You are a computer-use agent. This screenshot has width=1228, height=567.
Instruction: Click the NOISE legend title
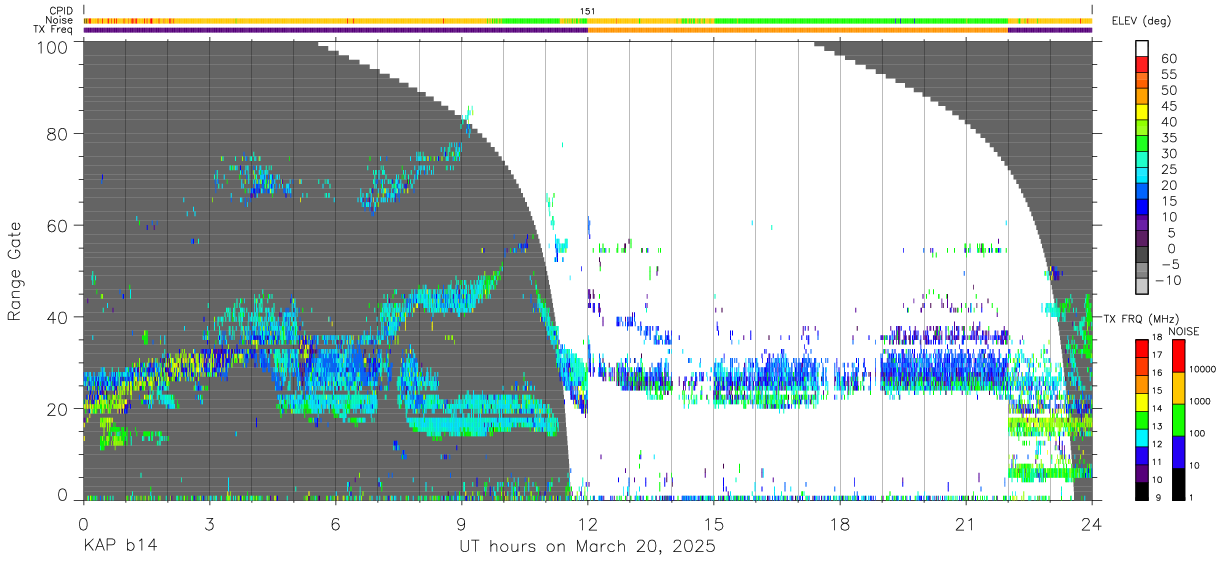1184,331
